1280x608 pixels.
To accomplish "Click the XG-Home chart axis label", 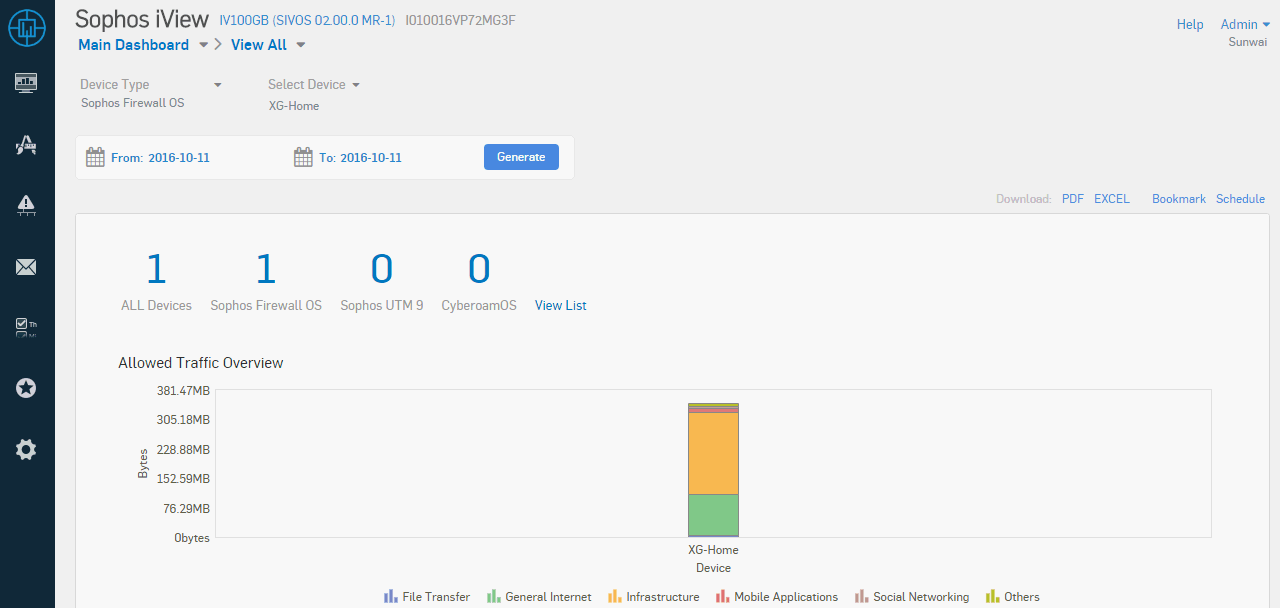I will 713,550.
